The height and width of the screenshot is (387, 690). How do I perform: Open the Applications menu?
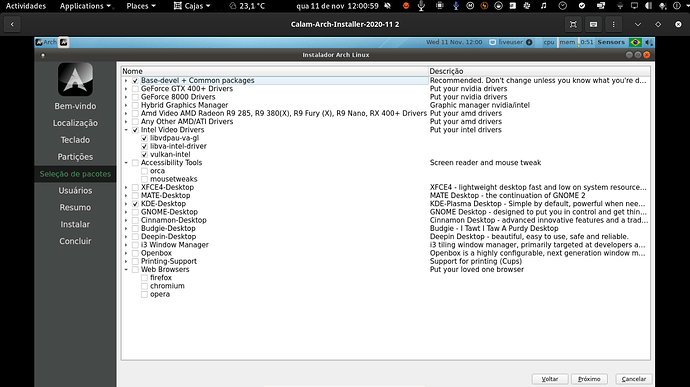click(x=85, y=6)
